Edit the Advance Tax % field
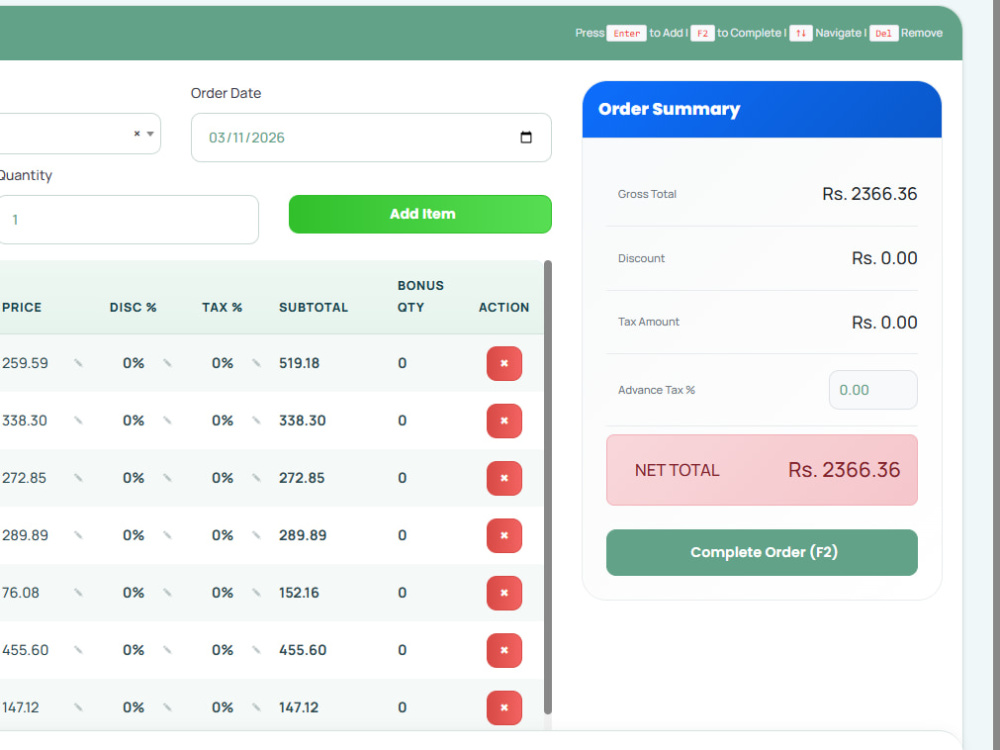 click(x=873, y=390)
